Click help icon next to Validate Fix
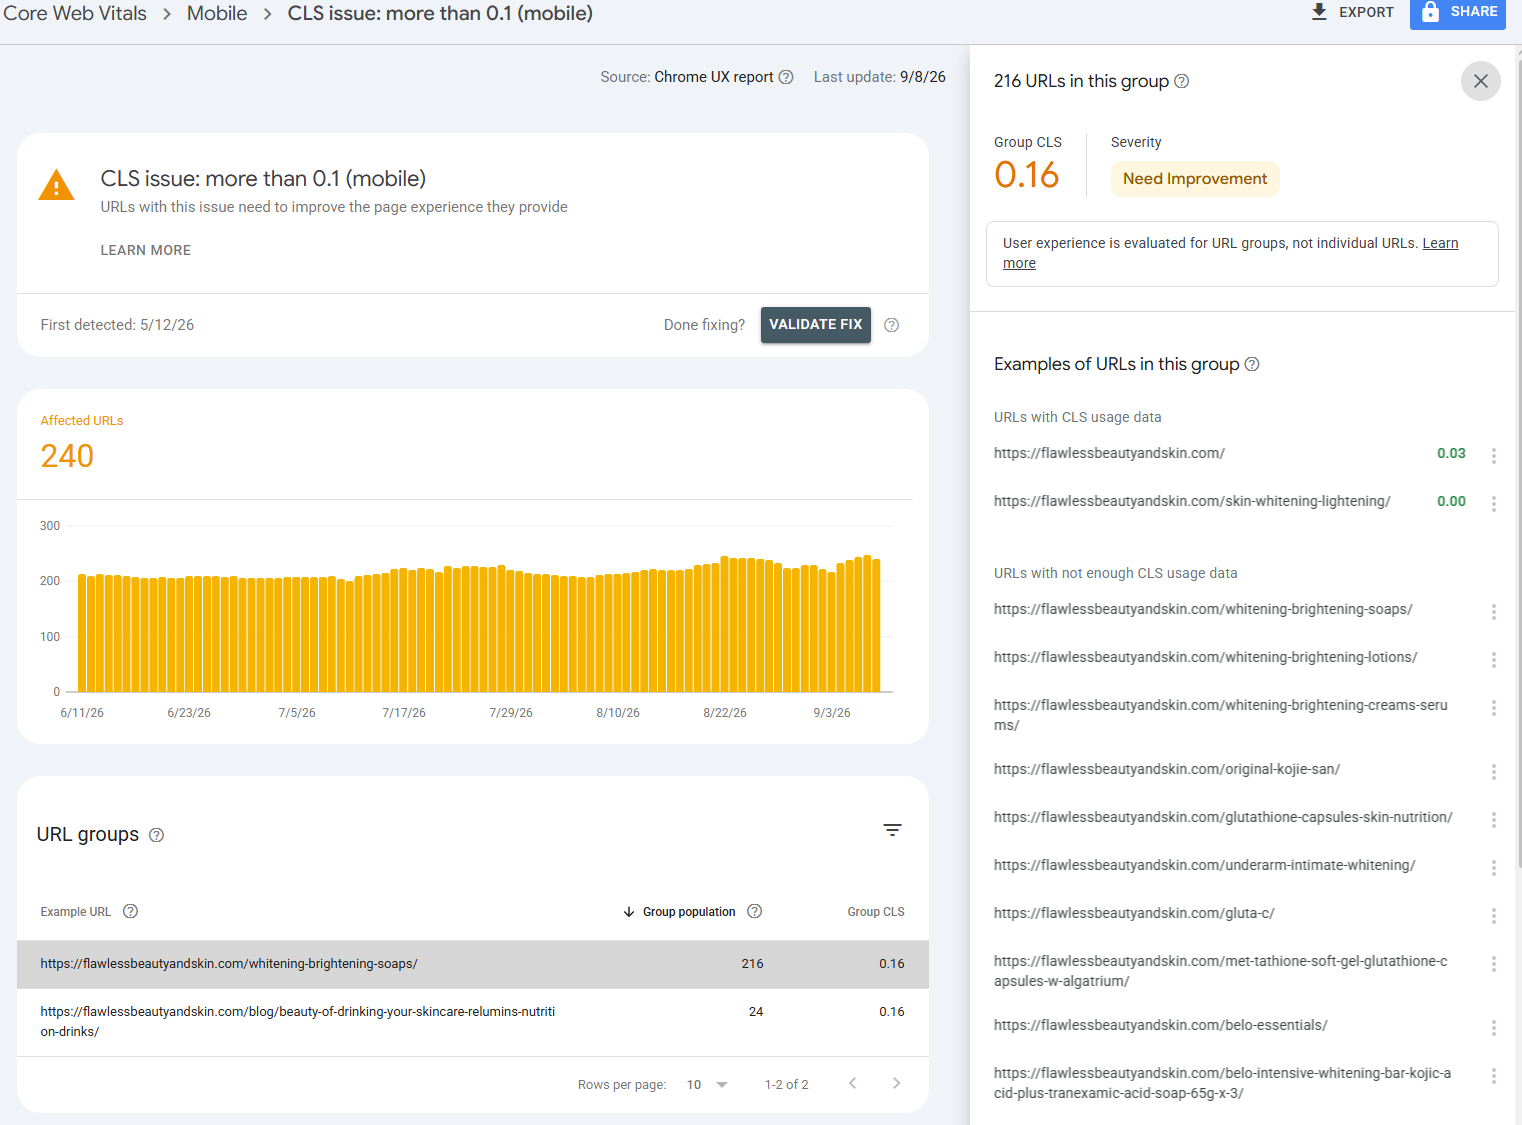 point(892,325)
